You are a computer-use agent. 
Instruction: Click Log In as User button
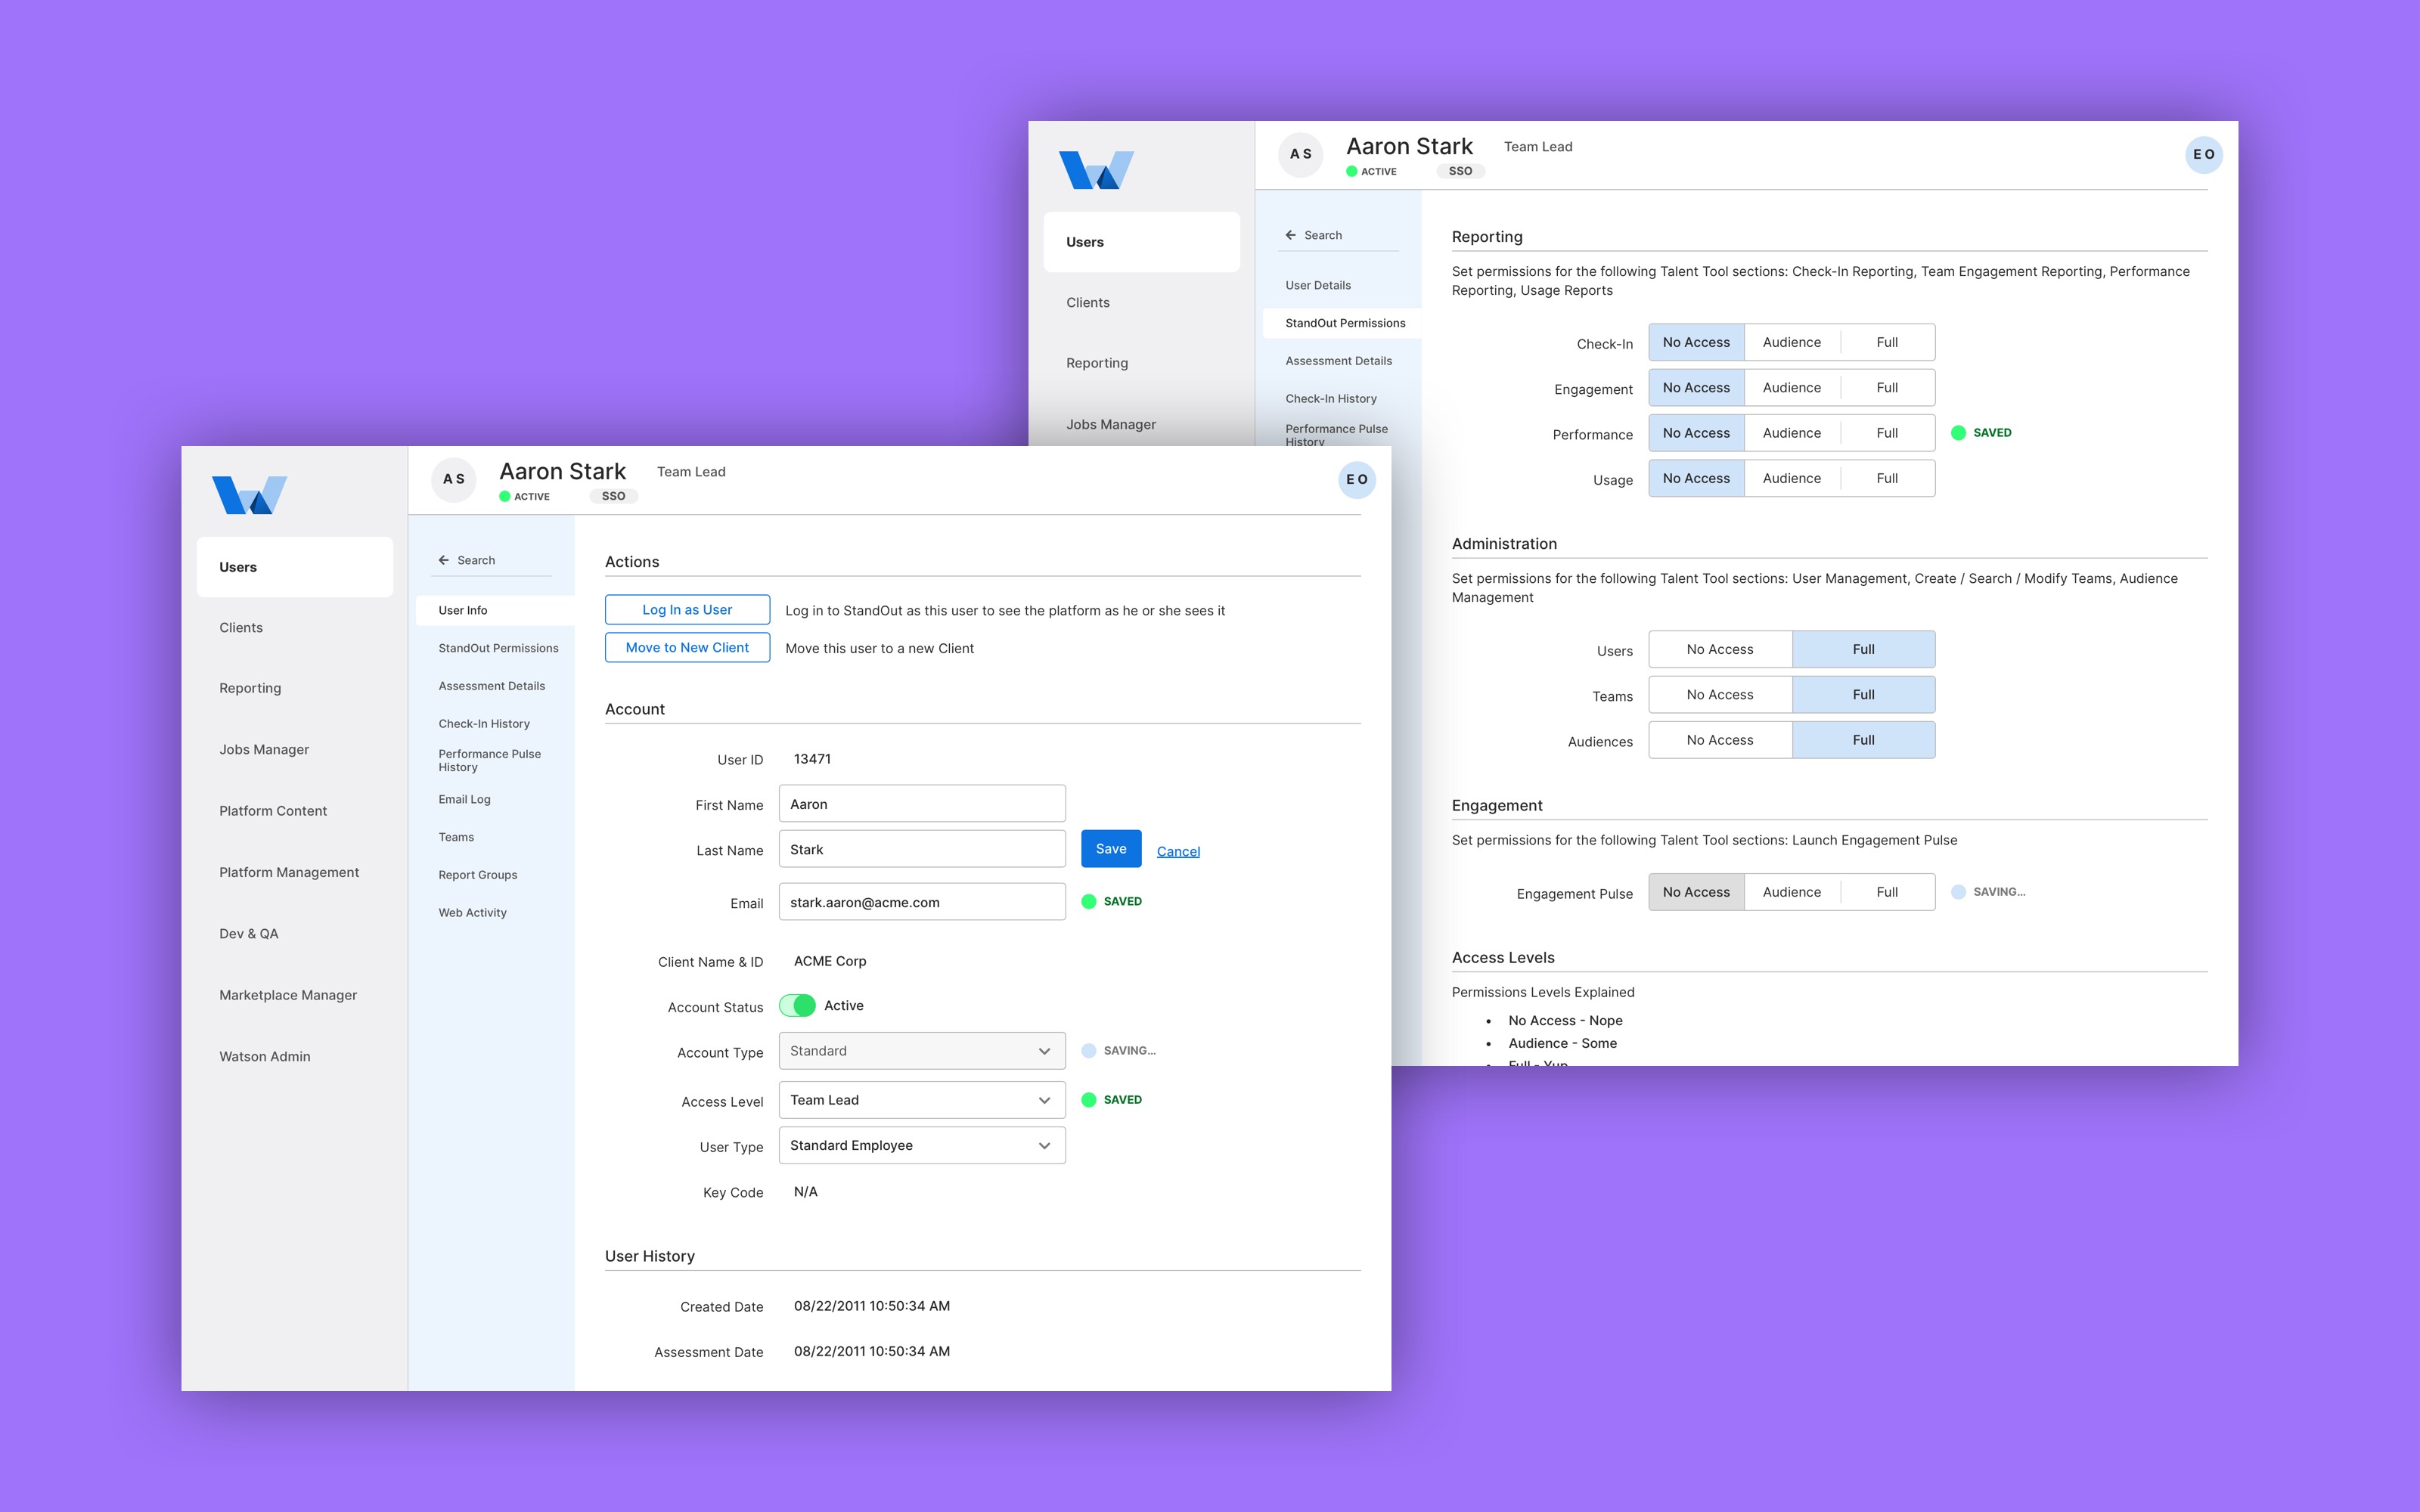pos(687,610)
